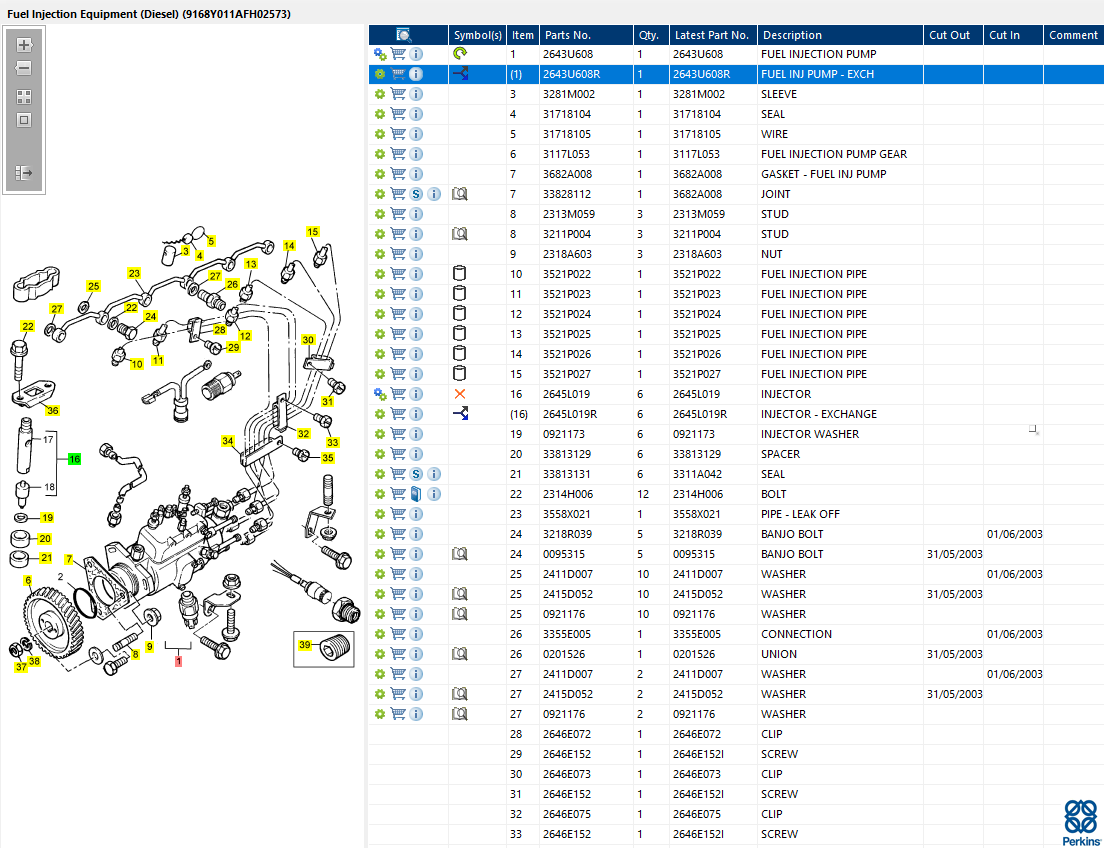Screen dimensions: 1104x848
Task: Click callout 1 highlighted red in diagram
Action: 178,661
